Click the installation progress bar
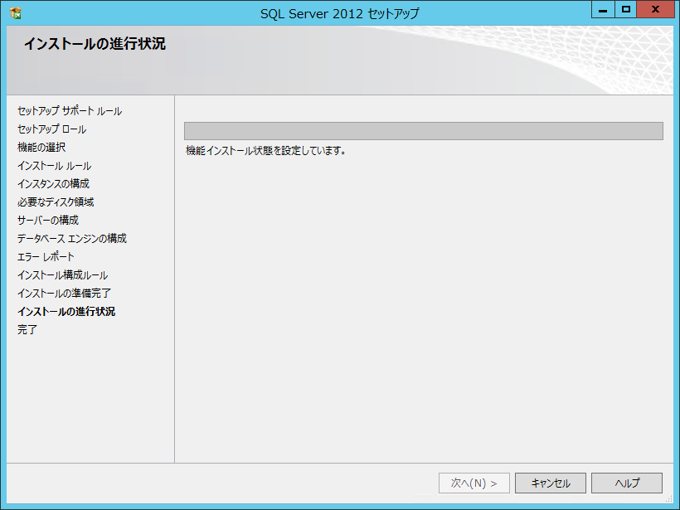This screenshot has height=510, width=680. 423,131
